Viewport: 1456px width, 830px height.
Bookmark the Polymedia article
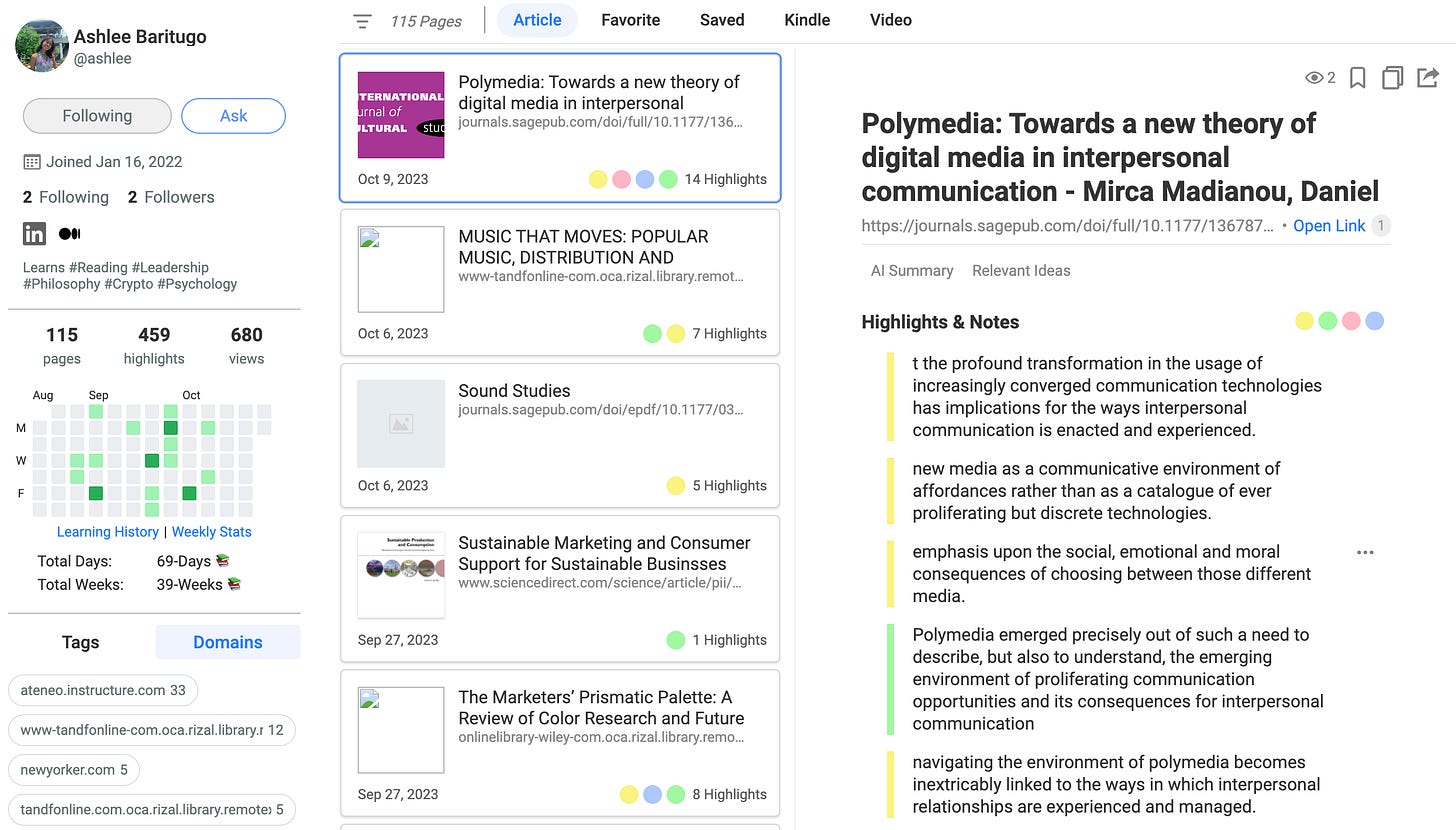coord(1357,78)
